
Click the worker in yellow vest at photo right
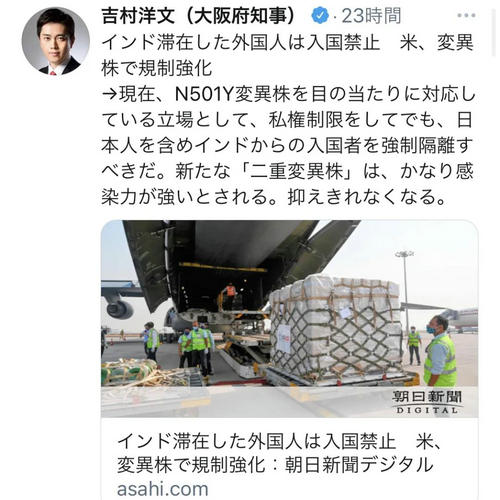pos(440,351)
